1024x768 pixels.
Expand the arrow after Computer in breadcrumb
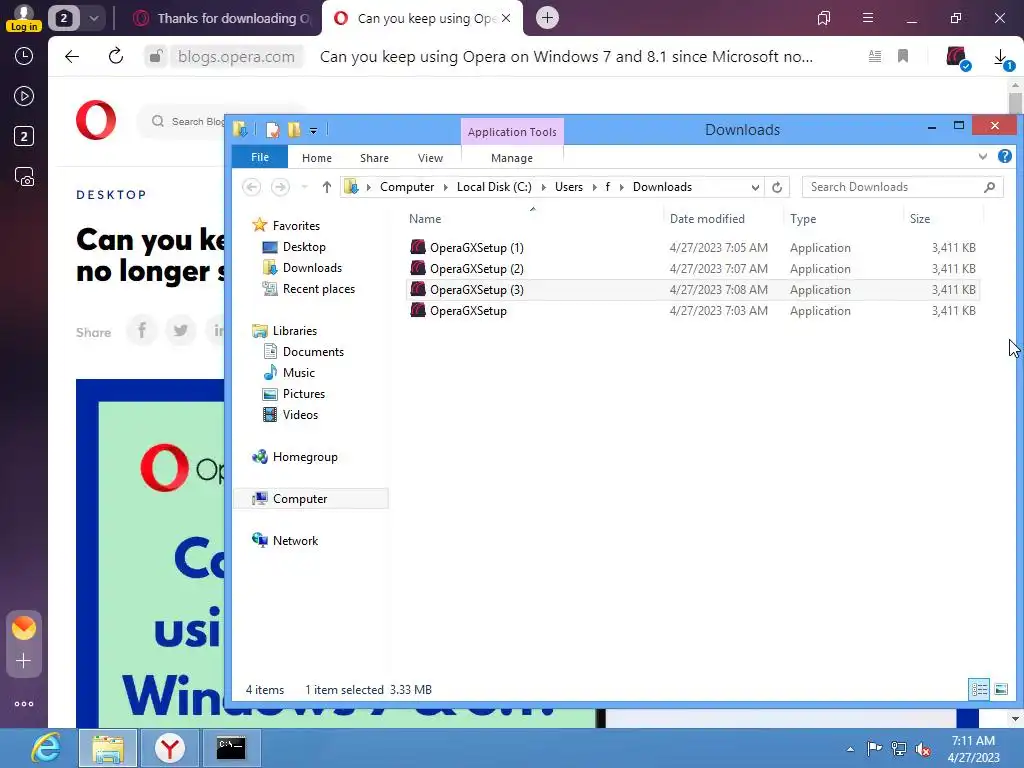point(445,187)
